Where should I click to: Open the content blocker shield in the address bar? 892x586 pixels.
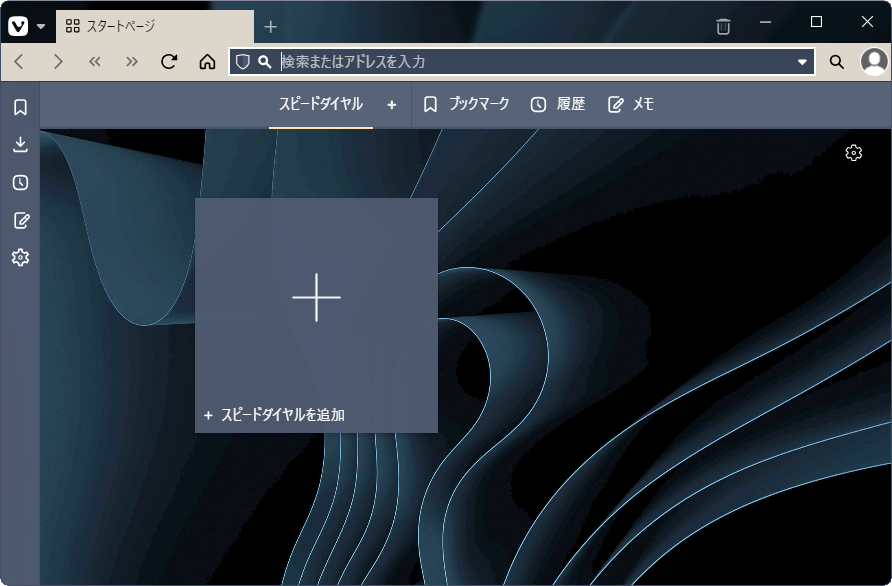[242, 61]
